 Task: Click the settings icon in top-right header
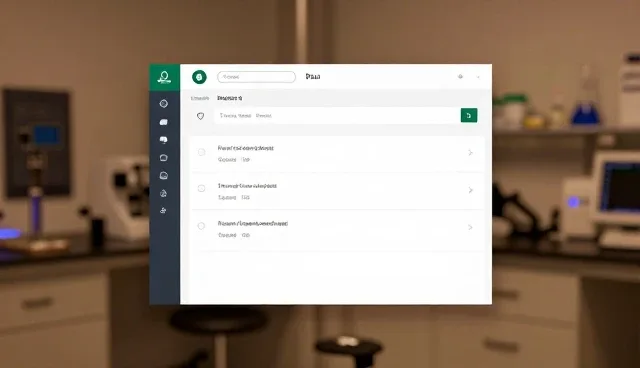click(x=460, y=76)
